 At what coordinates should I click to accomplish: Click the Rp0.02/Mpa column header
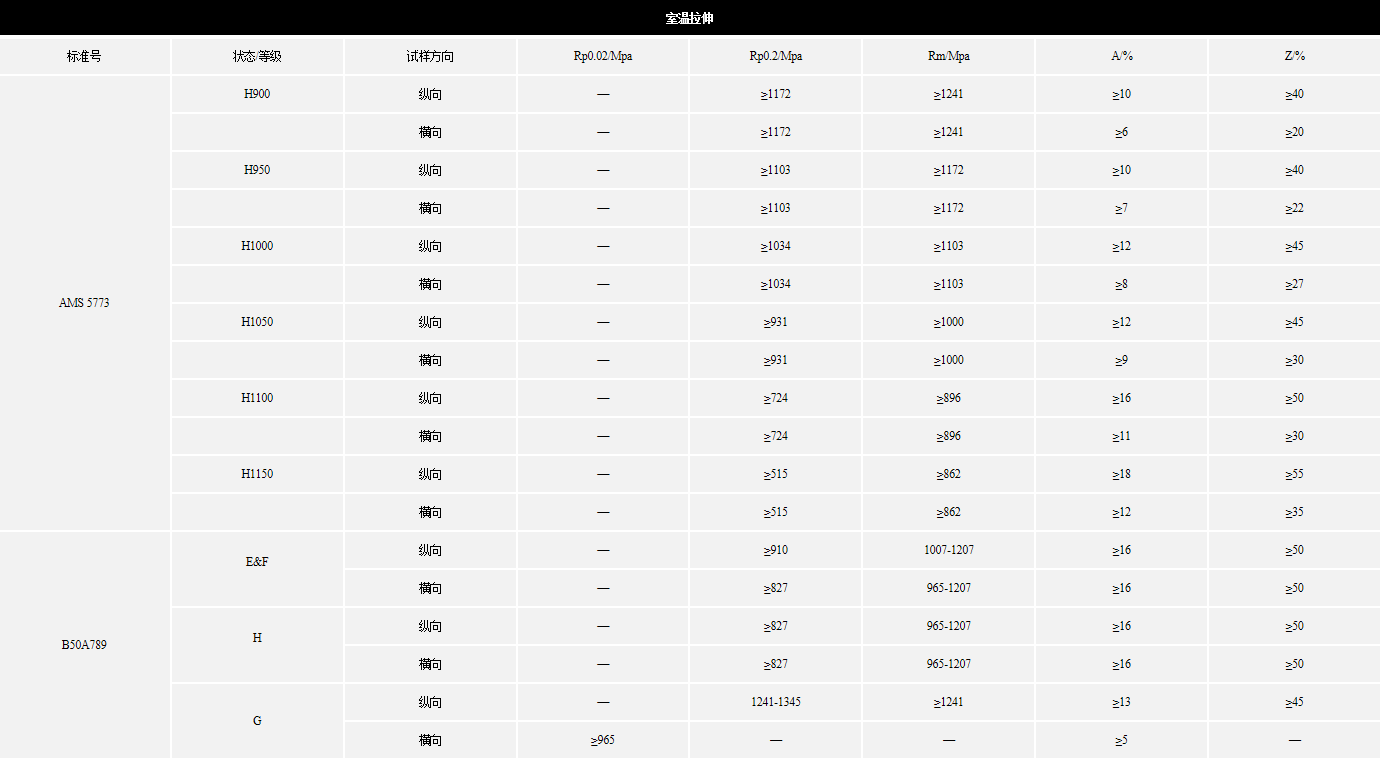[x=603, y=56]
